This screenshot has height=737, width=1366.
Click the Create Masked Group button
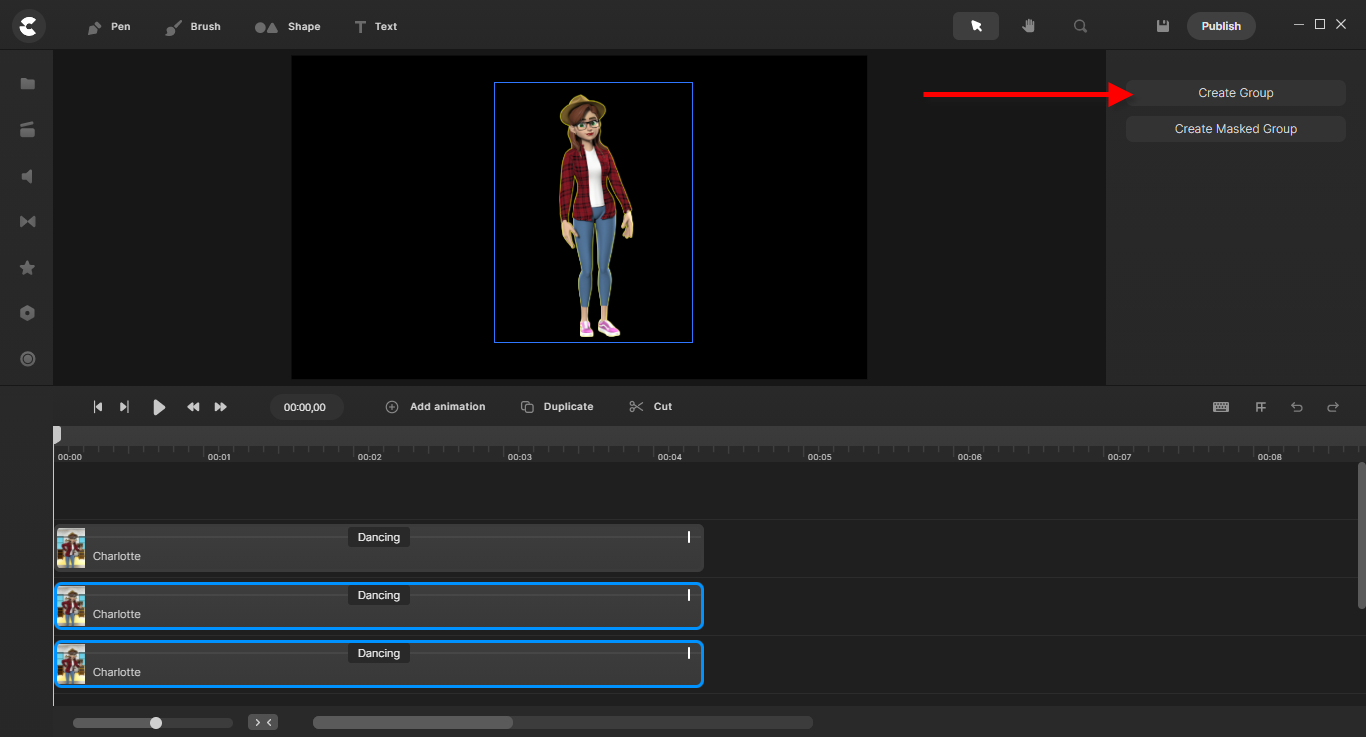click(x=1236, y=129)
